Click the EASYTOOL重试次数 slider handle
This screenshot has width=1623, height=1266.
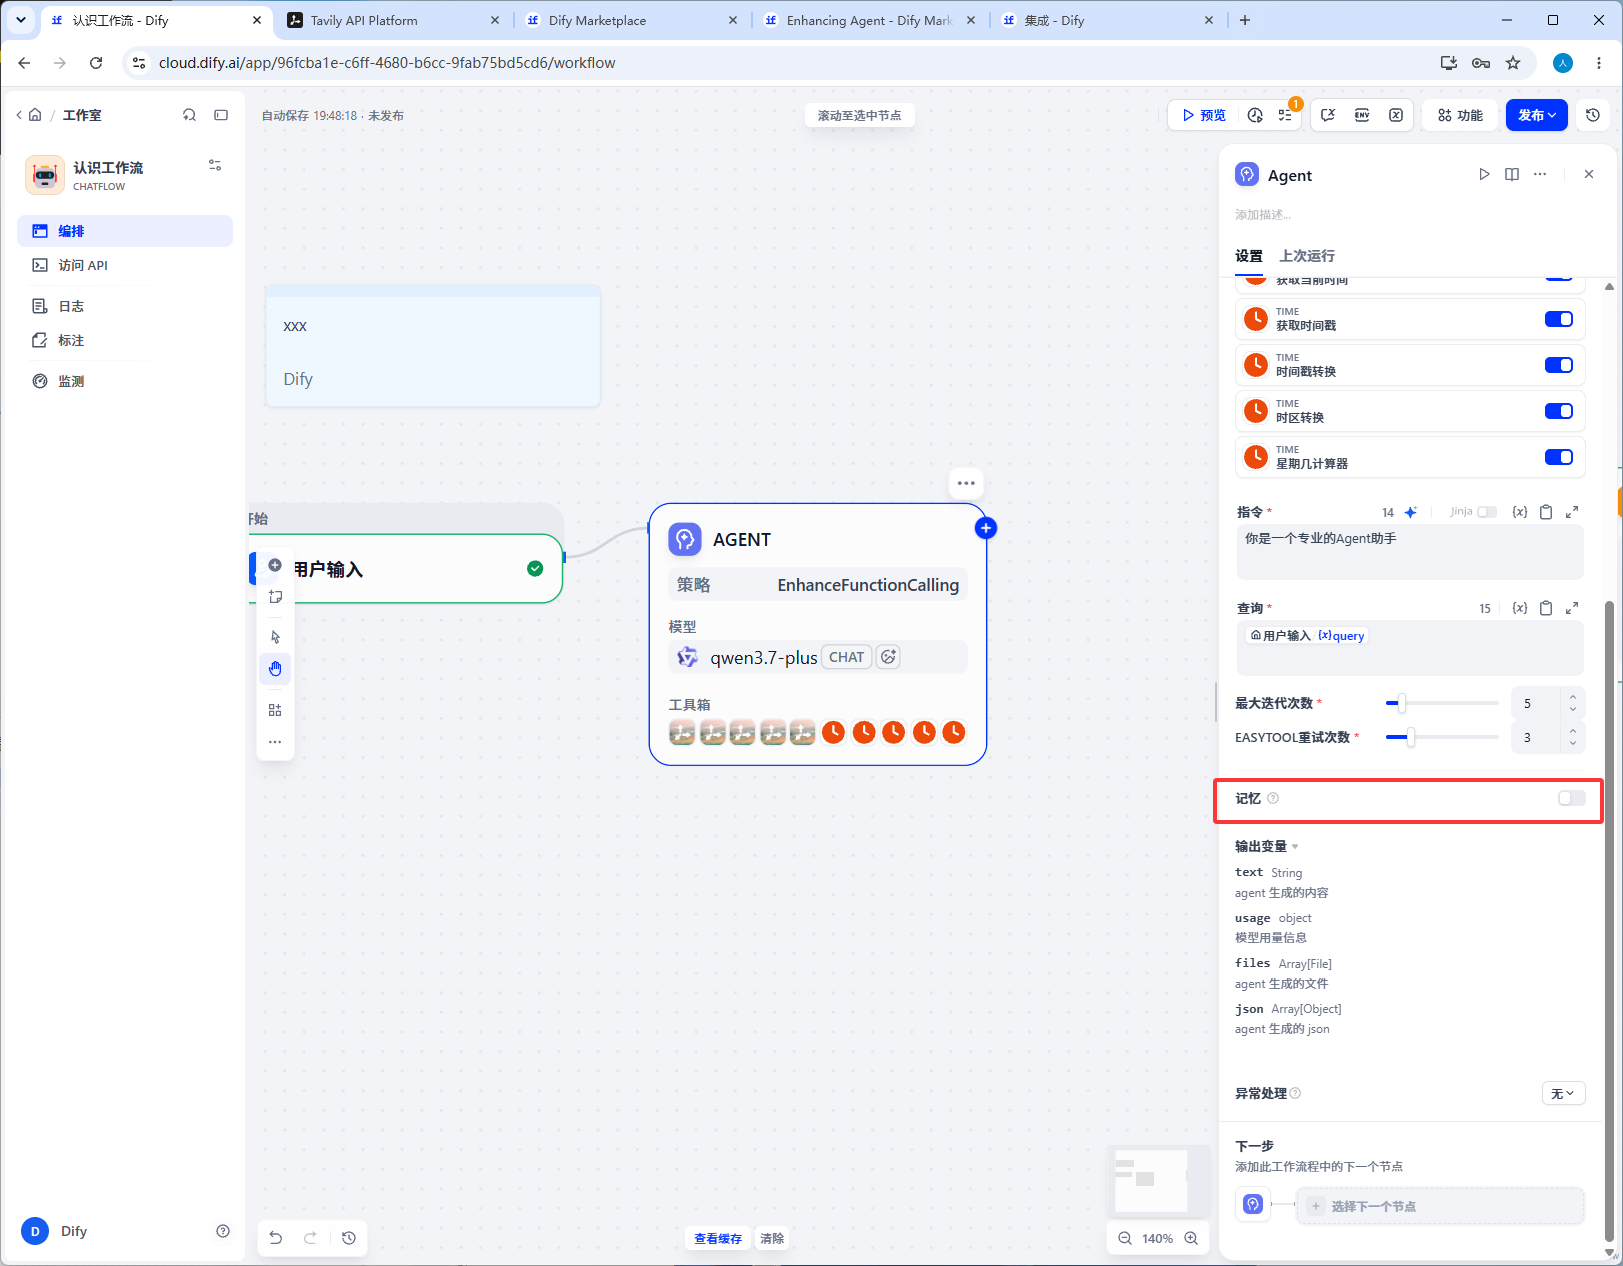coord(1411,737)
